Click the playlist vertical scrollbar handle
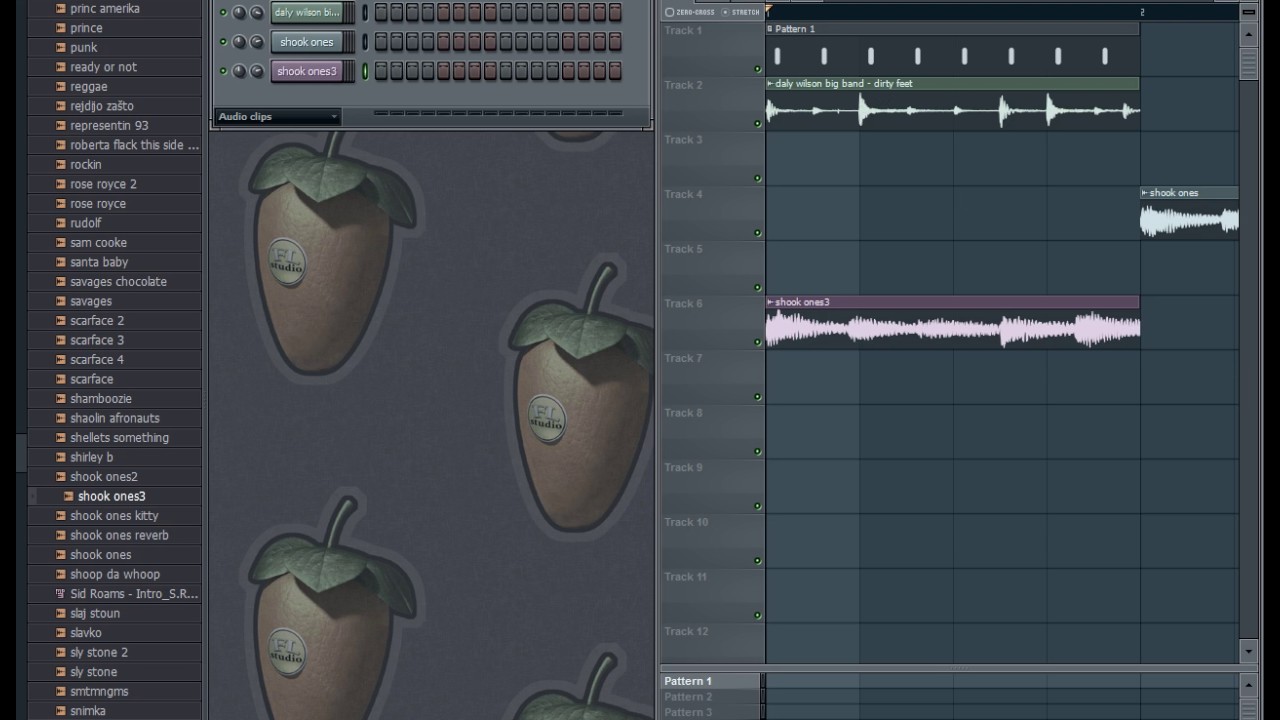 (1248, 63)
